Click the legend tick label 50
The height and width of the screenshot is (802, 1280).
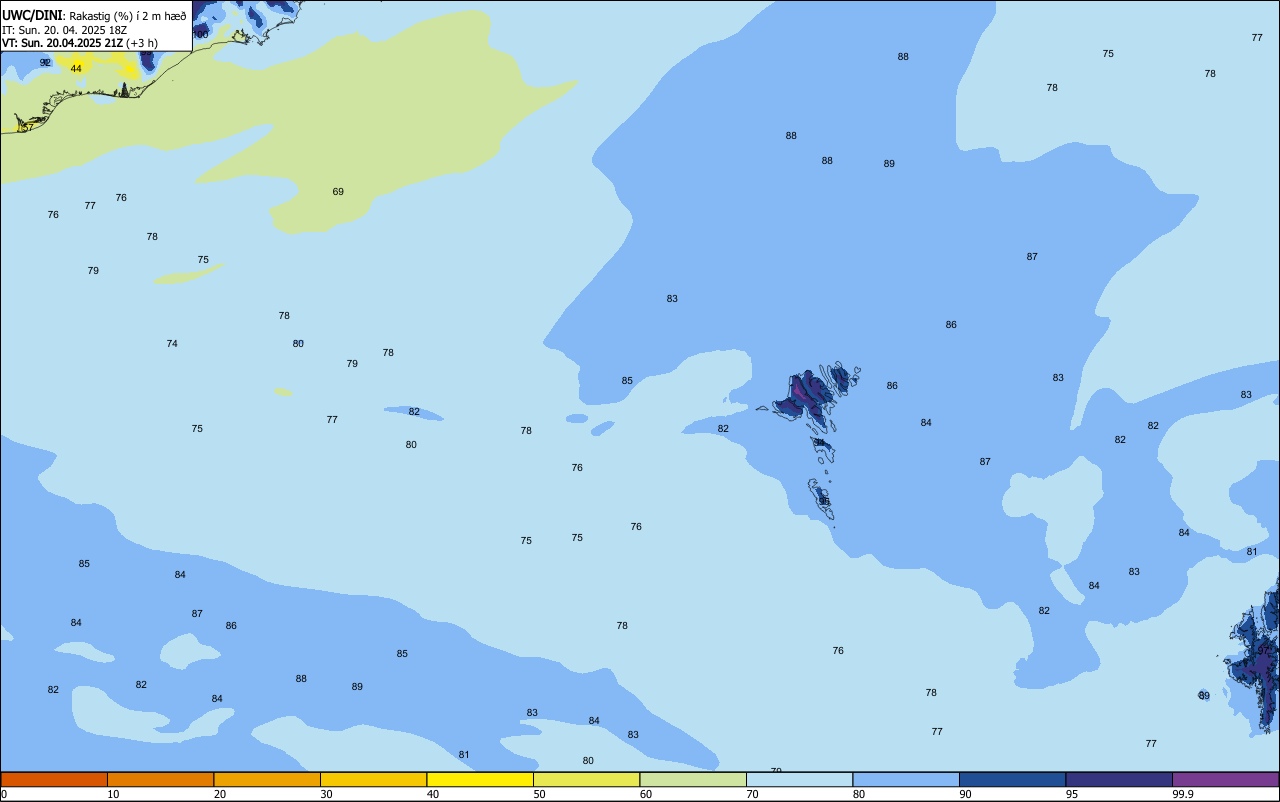point(539,794)
